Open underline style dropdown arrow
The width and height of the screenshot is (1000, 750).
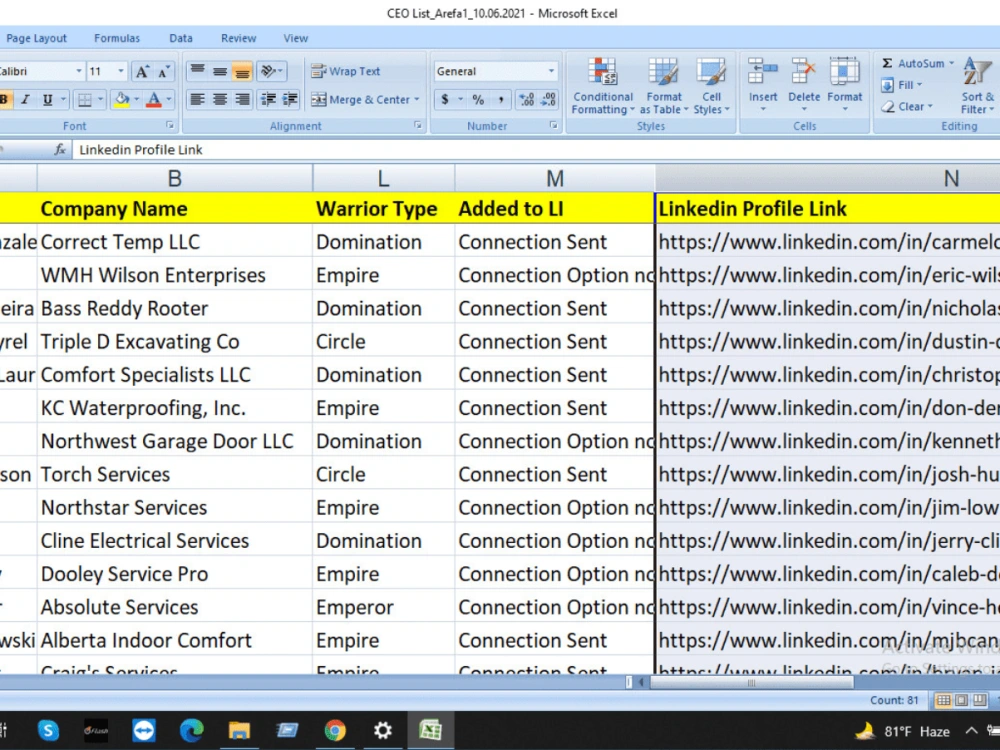click(63, 99)
